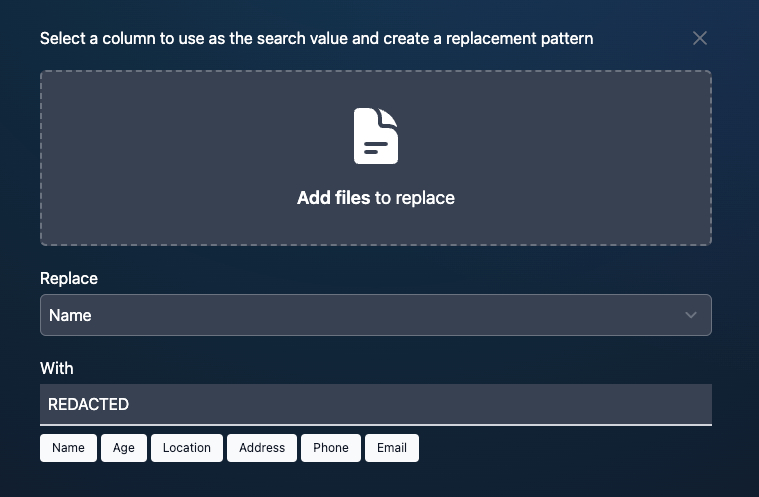Click the 'Replace' field label
Screen dimensions: 759x497
[x=69, y=279]
